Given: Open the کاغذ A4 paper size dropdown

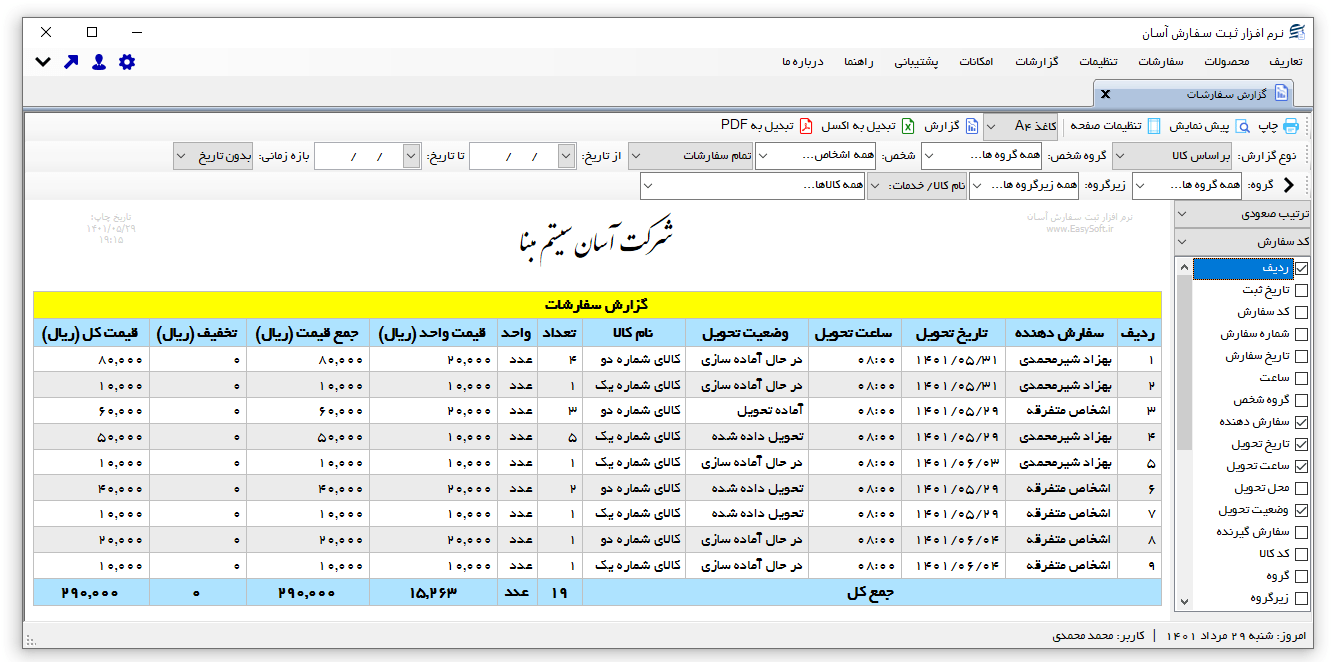Looking at the screenshot, I should point(1021,126).
